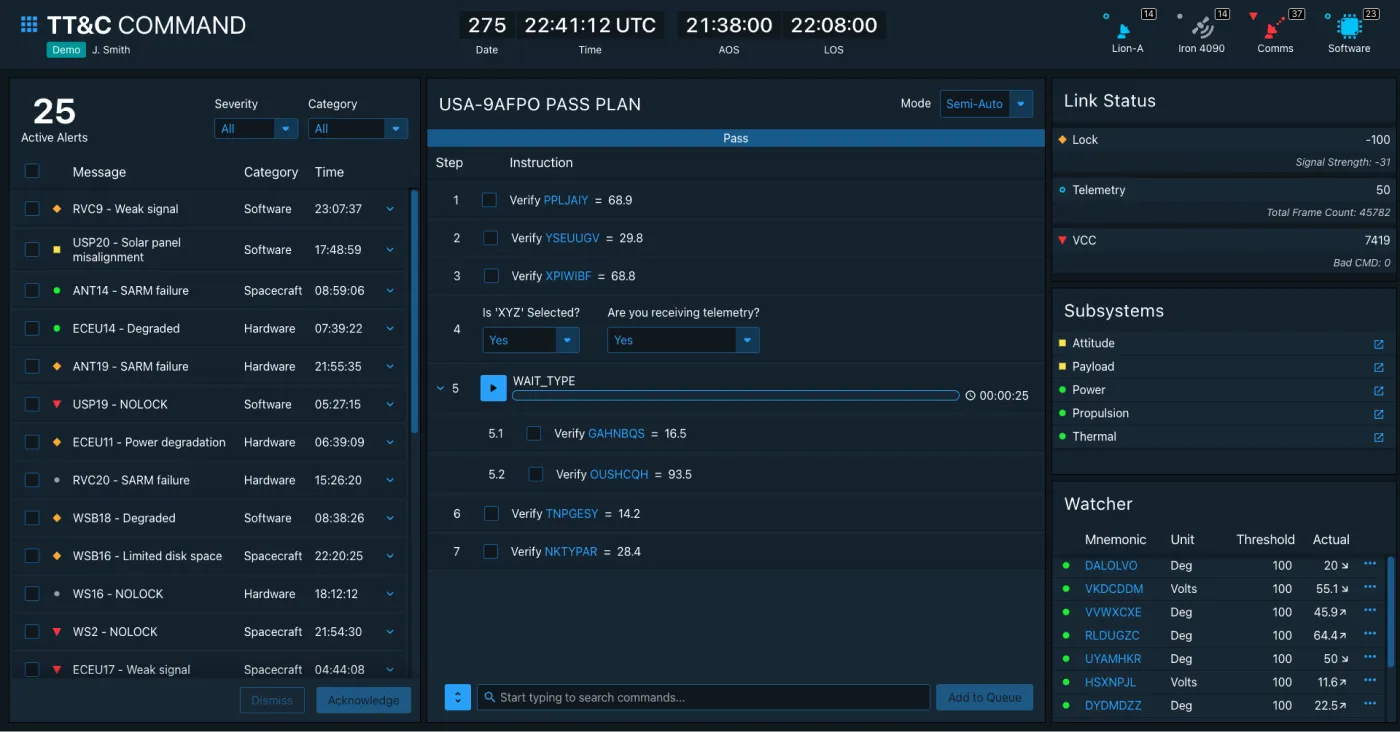
Task: Open the Severity filter dropdown
Action: tap(255, 128)
